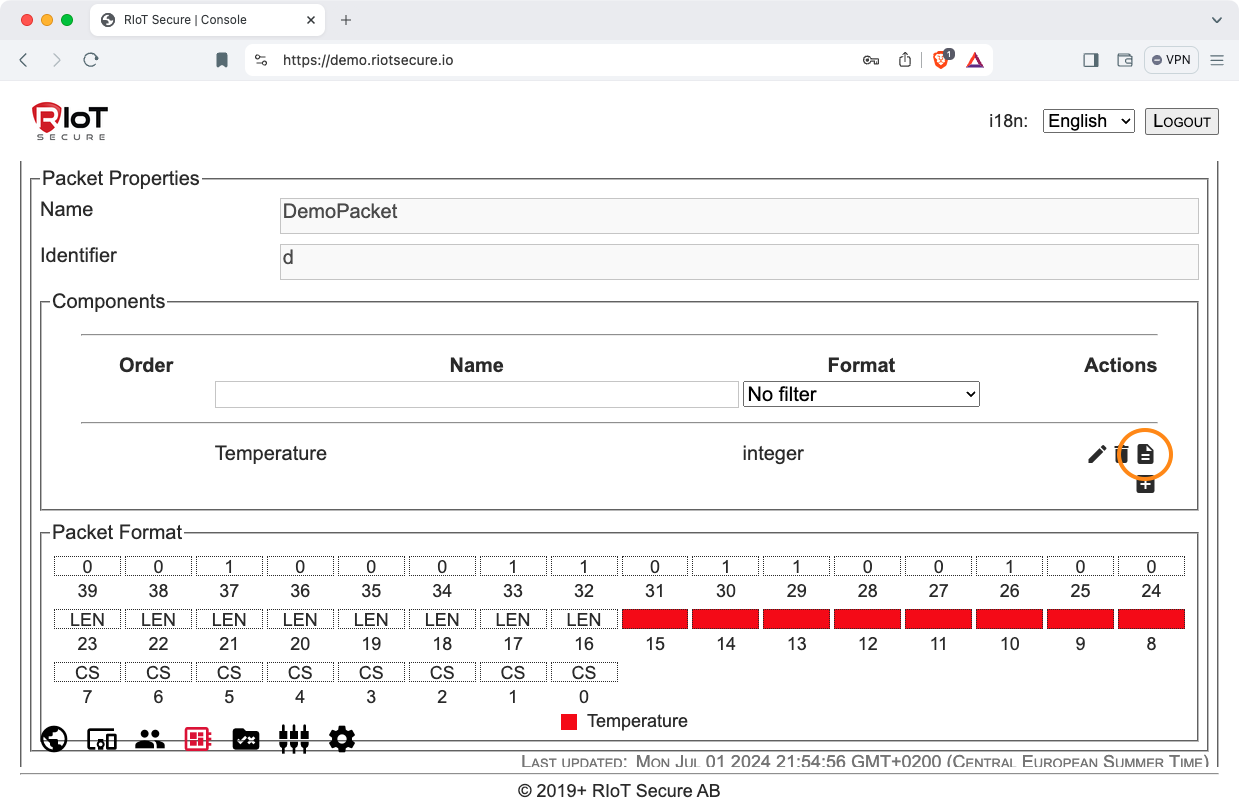1239x802 pixels.
Task: Open the globe icon in bottom navigation
Action: [54, 739]
